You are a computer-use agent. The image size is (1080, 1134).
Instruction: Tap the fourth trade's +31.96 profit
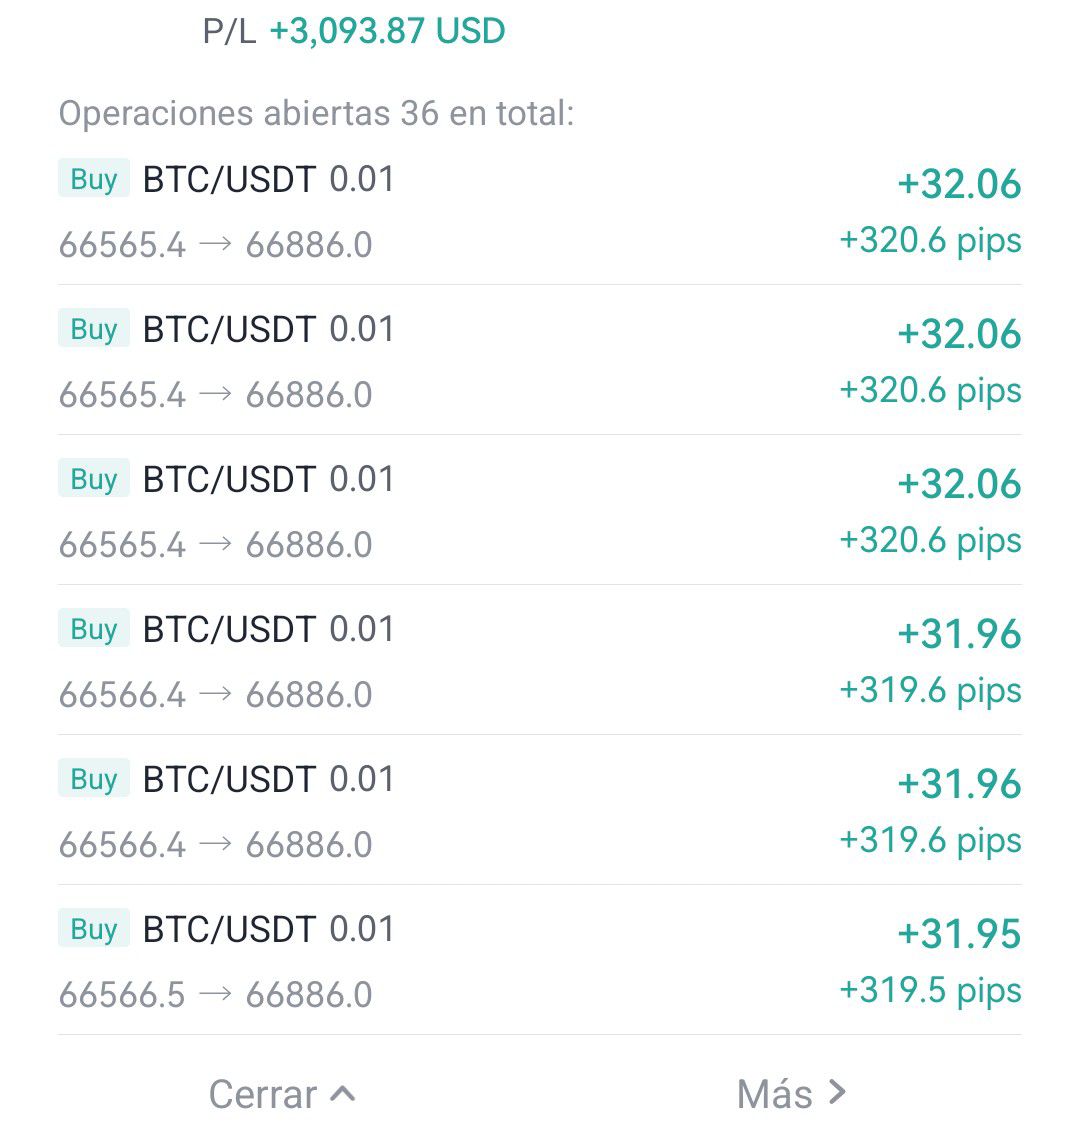(959, 634)
